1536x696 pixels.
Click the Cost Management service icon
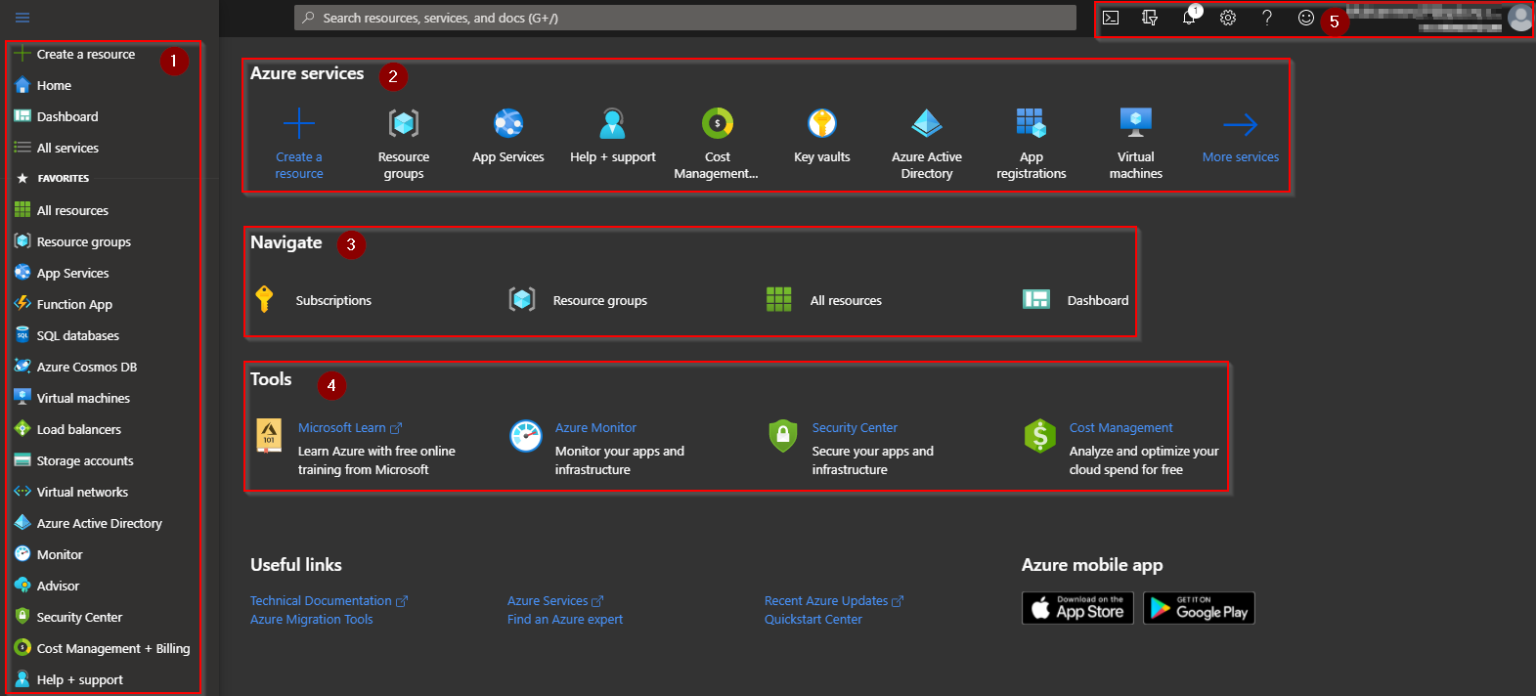click(717, 124)
